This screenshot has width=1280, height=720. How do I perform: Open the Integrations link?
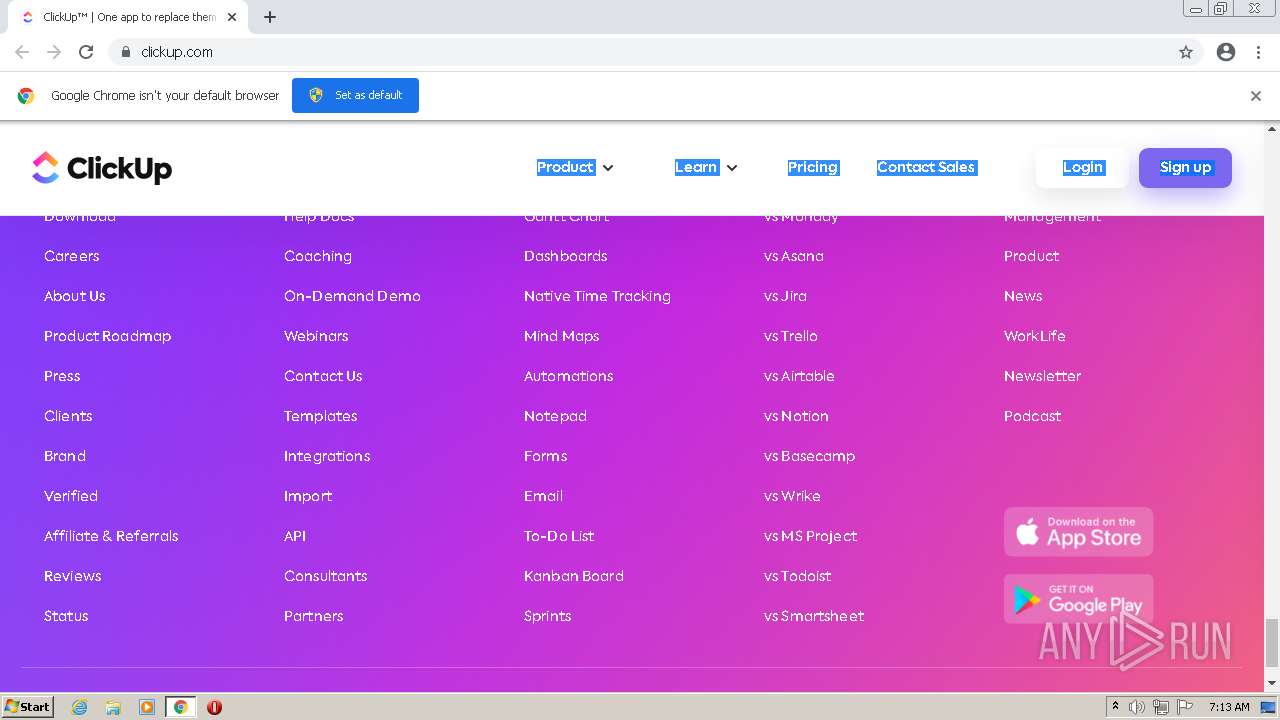pyautogui.click(x=327, y=456)
